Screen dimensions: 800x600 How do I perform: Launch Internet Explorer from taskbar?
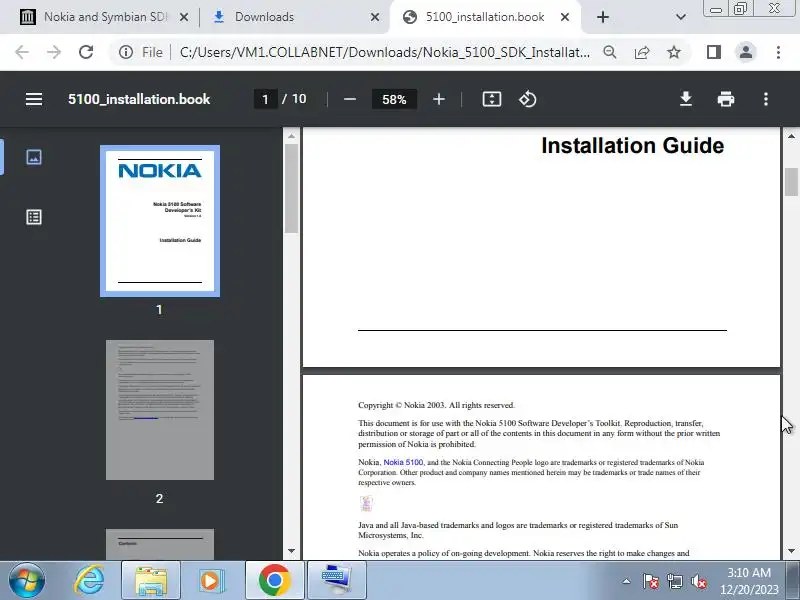click(89, 580)
